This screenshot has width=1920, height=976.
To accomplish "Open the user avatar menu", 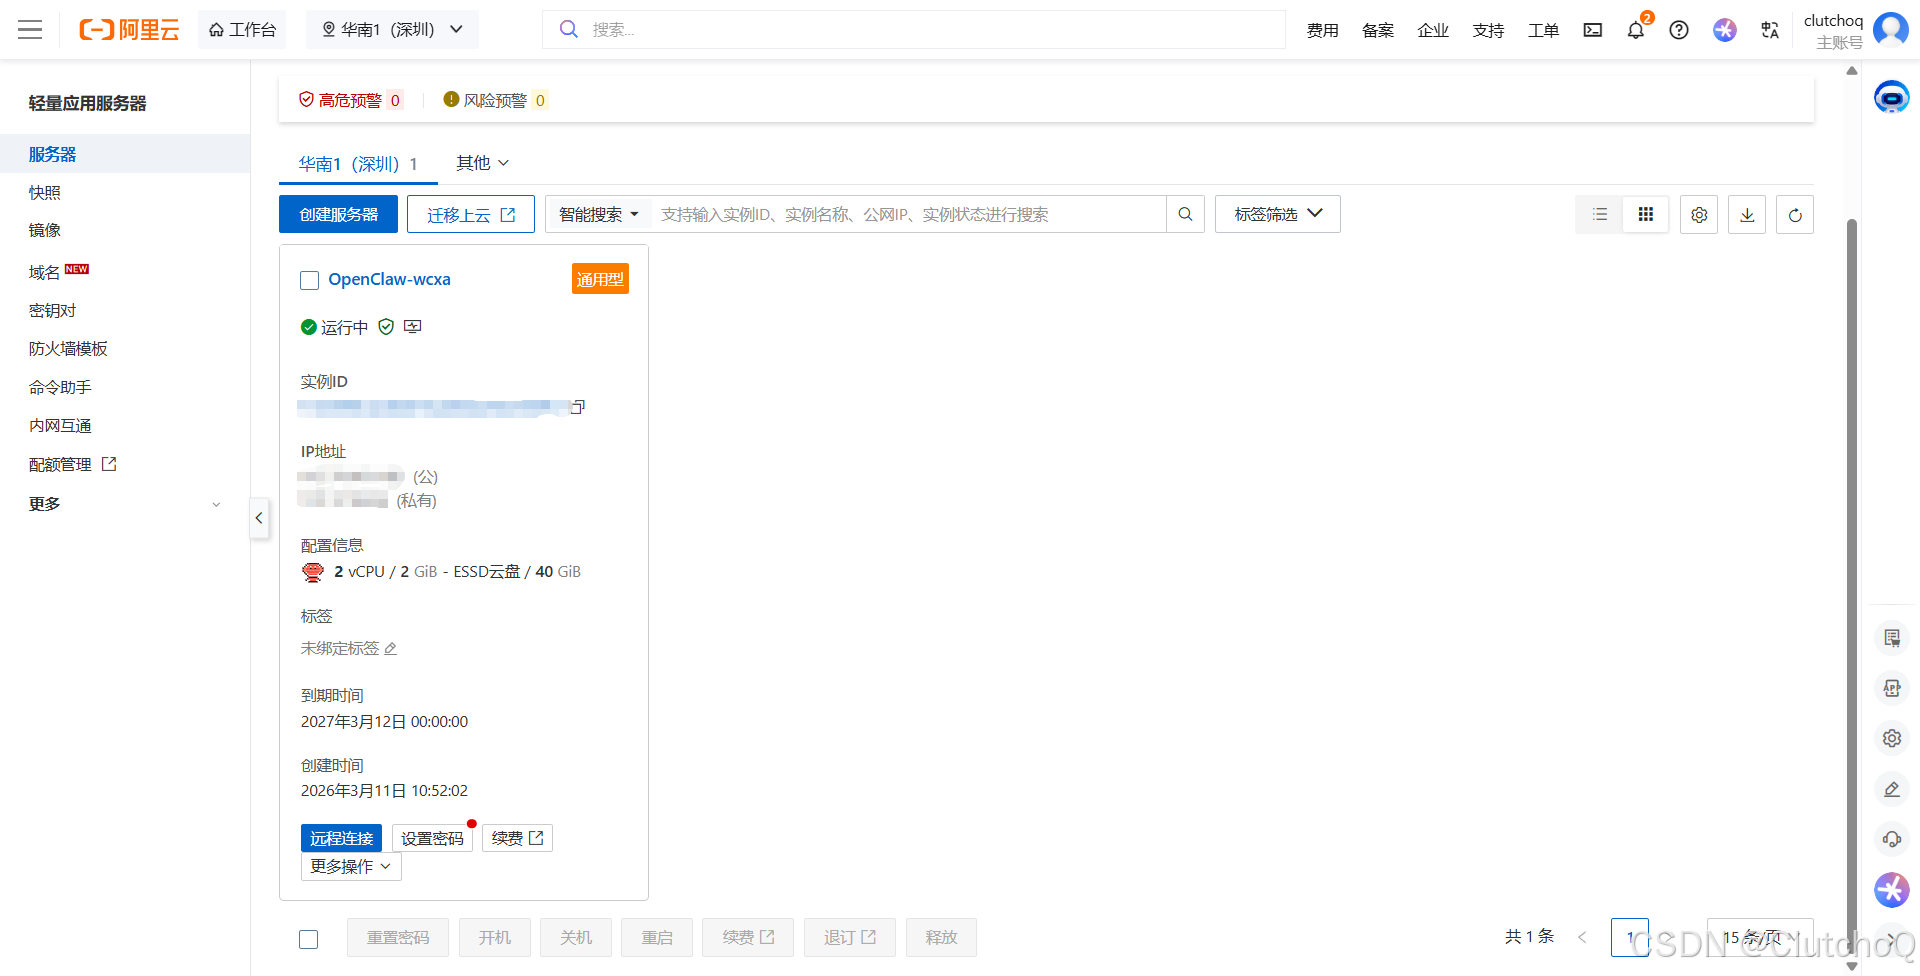I will pyautogui.click(x=1890, y=29).
